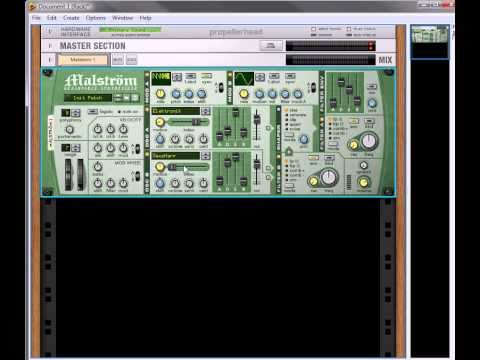Click the Mod A waveform display

coord(161,79)
